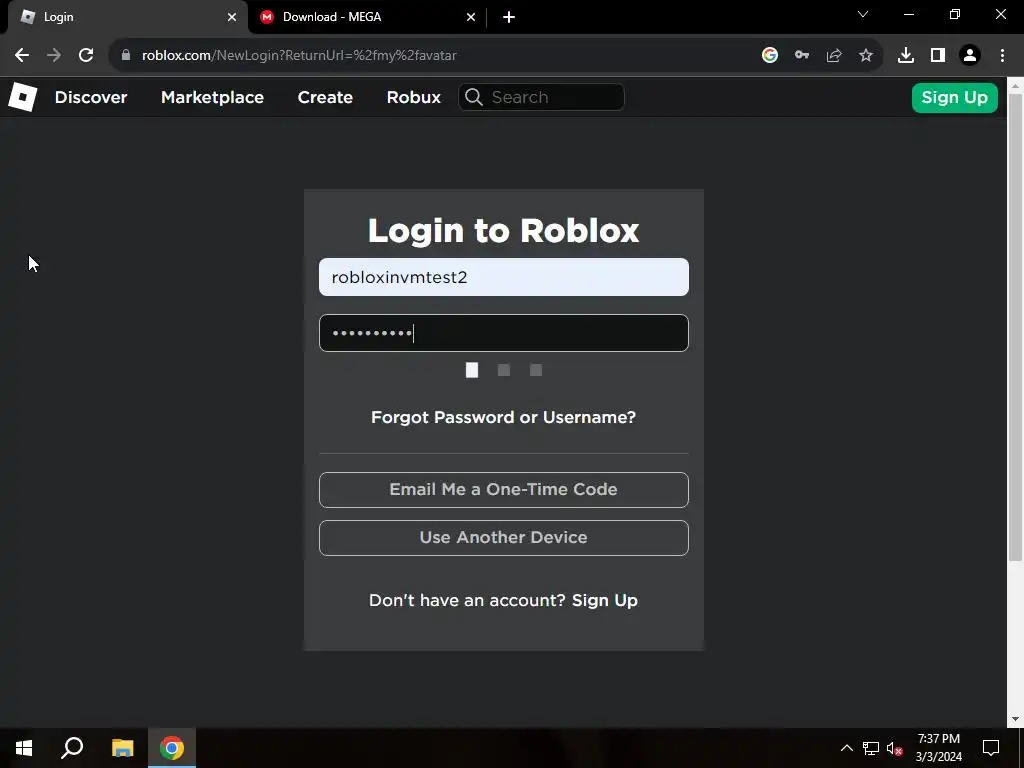Click Email Me a One-Time Code button
The image size is (1024, 768).
pyautogui.click(x=504, y=490)
